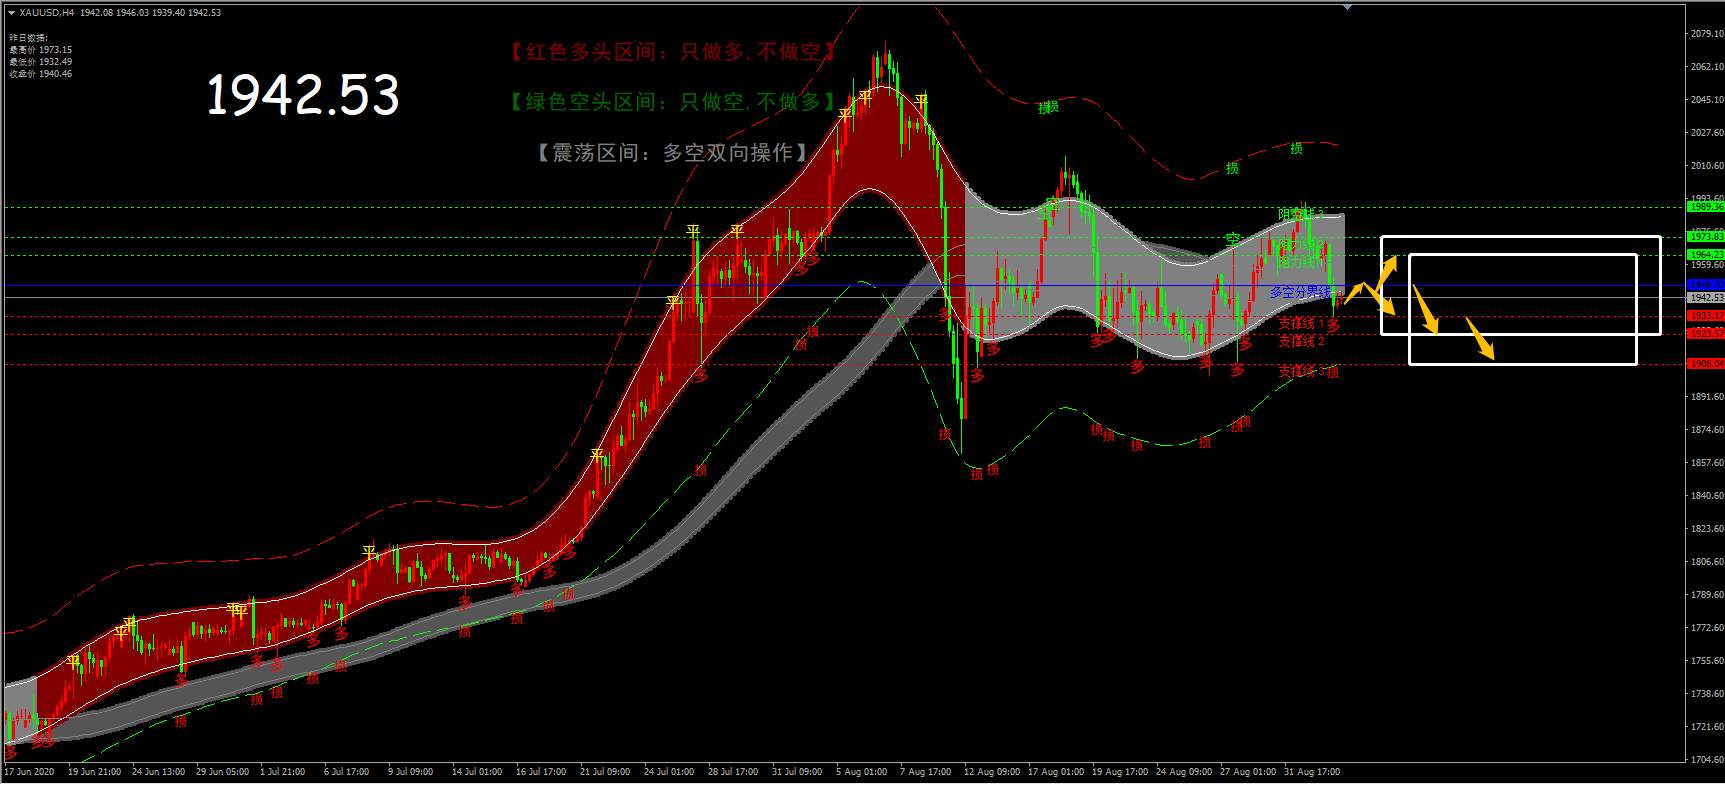Click the 21 Jul 09:00 time label

point(605,772)
